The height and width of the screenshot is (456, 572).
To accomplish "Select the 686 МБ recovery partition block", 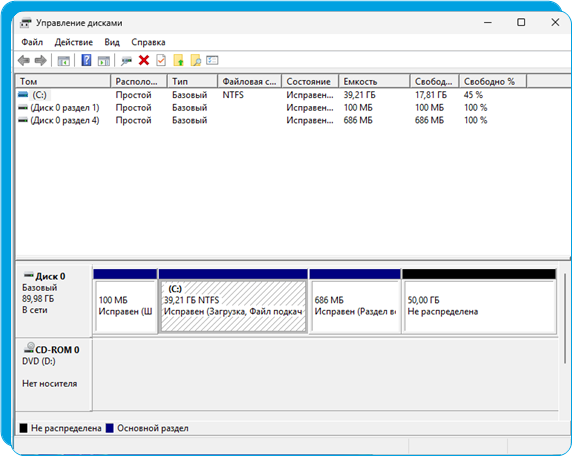I will pos(355,306).
